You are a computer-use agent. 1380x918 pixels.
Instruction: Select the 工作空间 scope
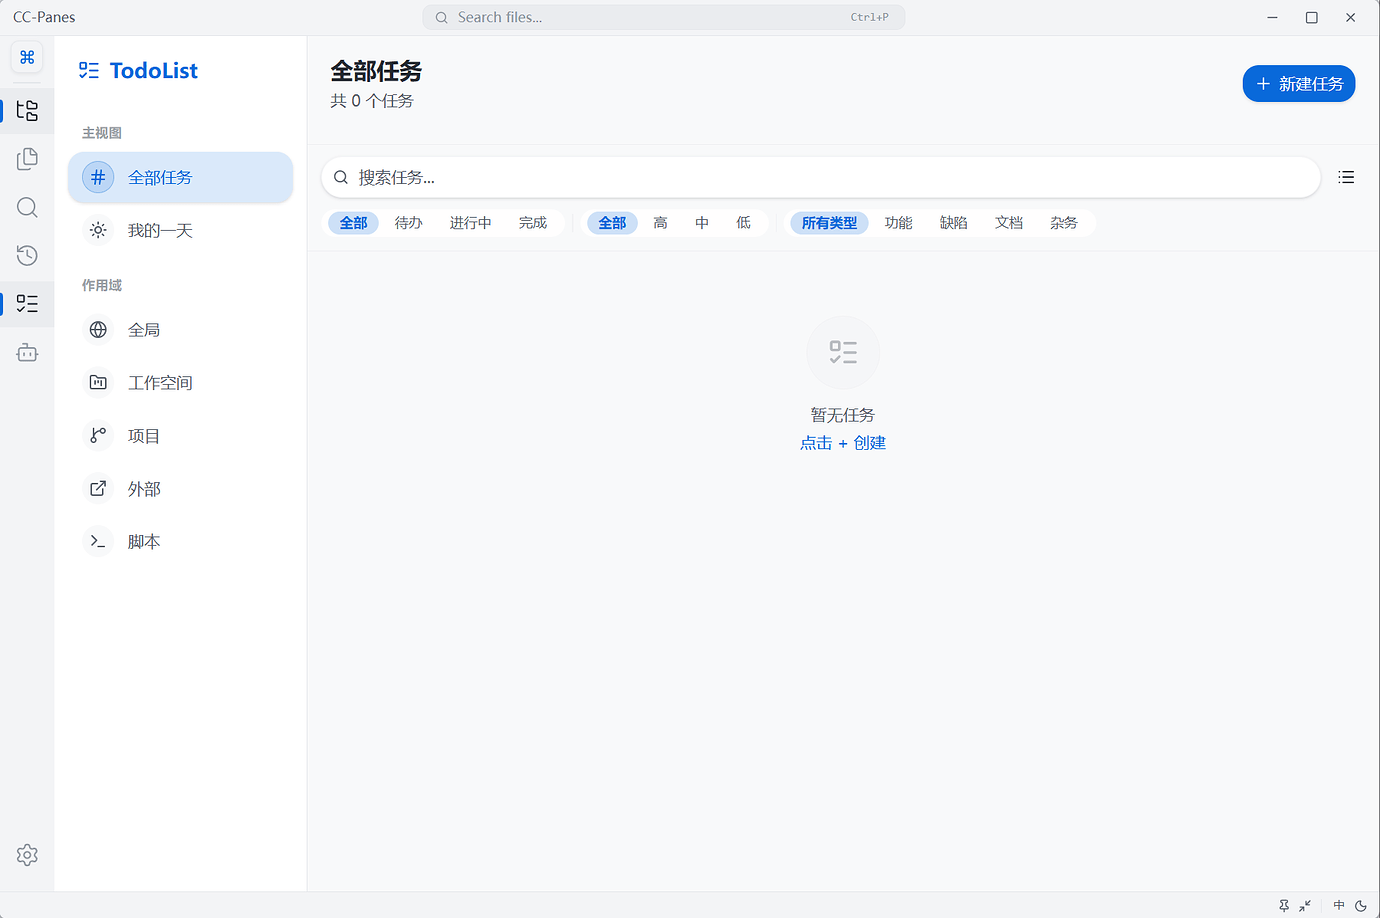point(180,383)
